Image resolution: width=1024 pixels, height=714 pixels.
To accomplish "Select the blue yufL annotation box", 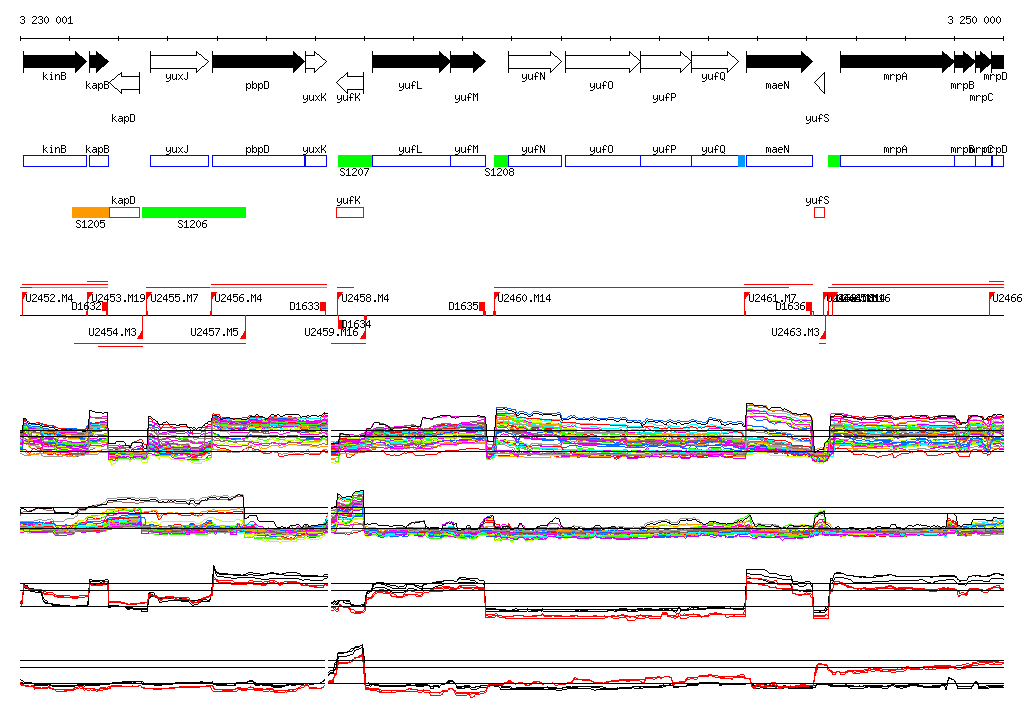I will point(411,161).
